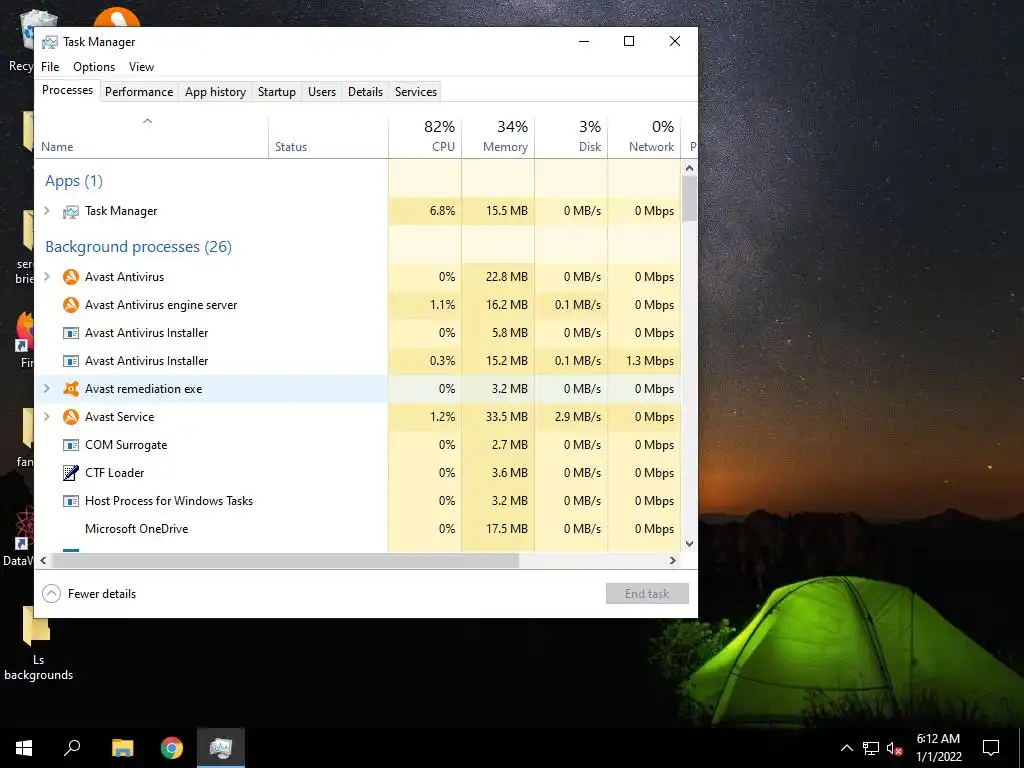
Task: Select Avast Antivirus Installer row using 15.2 MB
Action: coord(358,361)
